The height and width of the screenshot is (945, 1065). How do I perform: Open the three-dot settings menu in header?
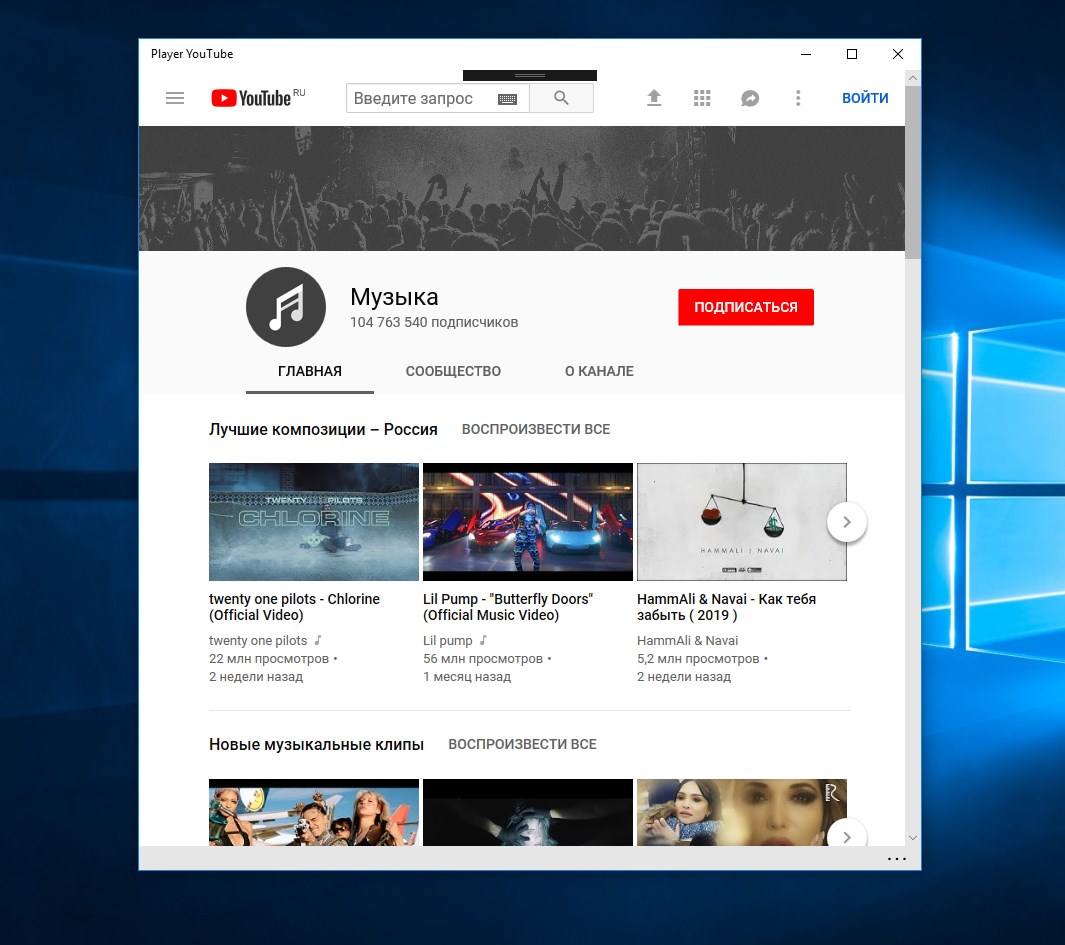click(798, 98)
